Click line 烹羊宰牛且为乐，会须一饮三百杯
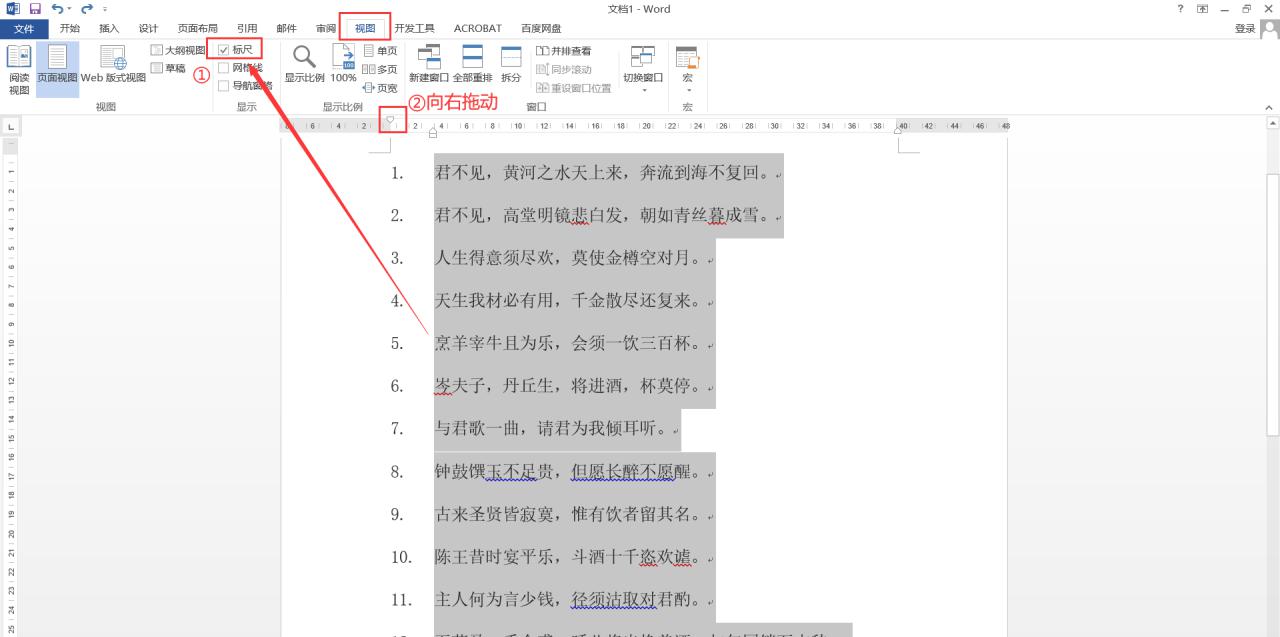This screenshot has width=1280, height=637. click(571, 343)
